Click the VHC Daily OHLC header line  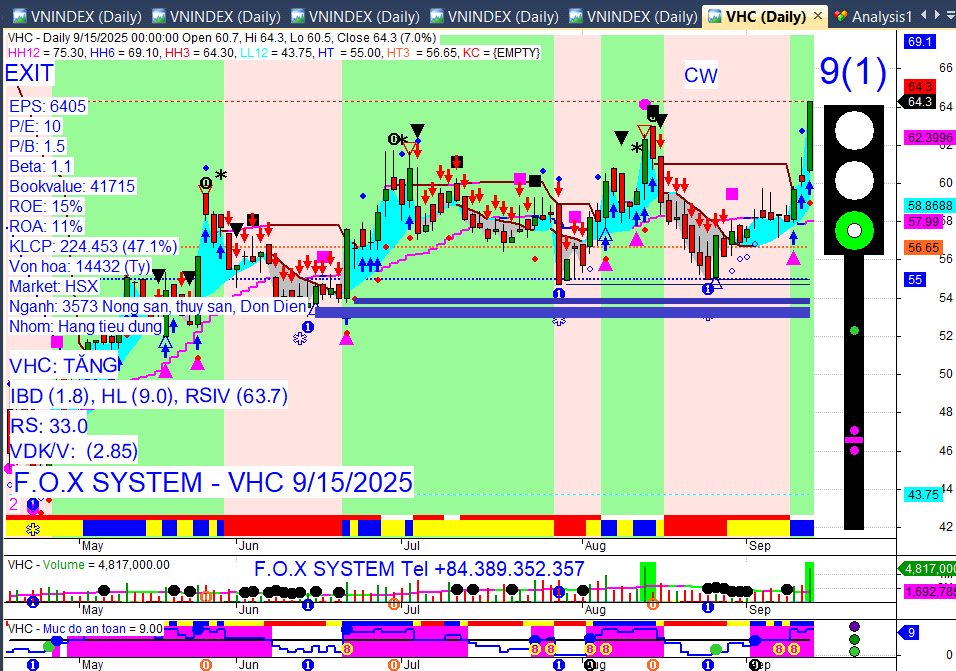[x=222, y=38]
